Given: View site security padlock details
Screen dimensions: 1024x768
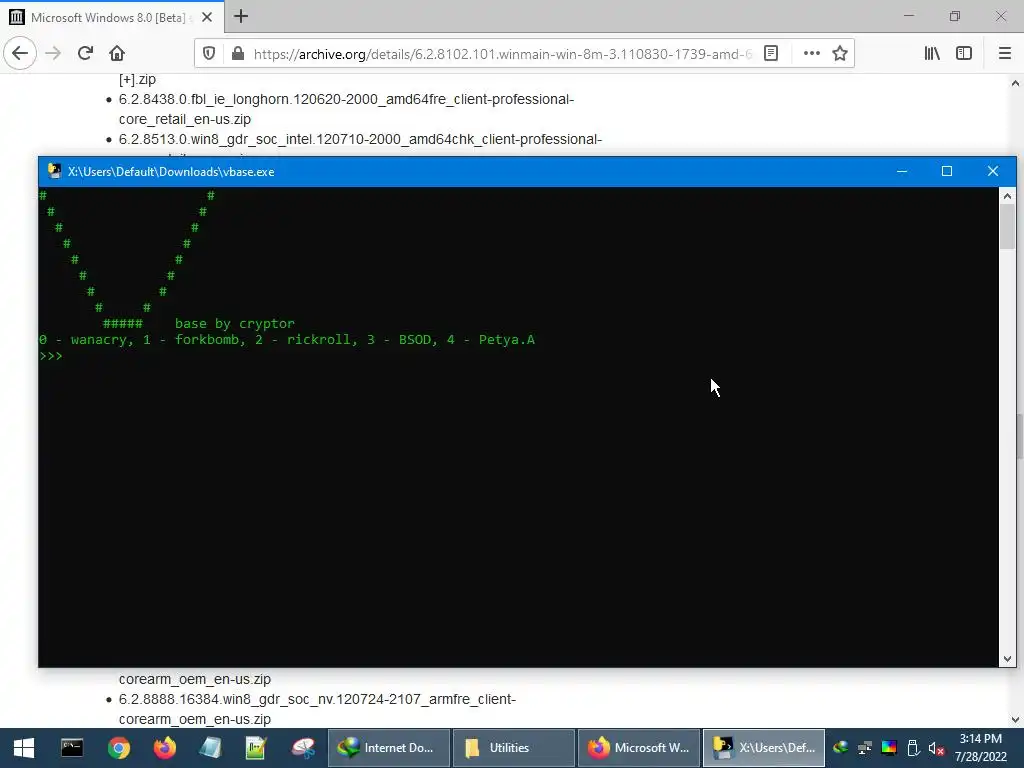Looking at the screenshot, I should click(238, 54).
